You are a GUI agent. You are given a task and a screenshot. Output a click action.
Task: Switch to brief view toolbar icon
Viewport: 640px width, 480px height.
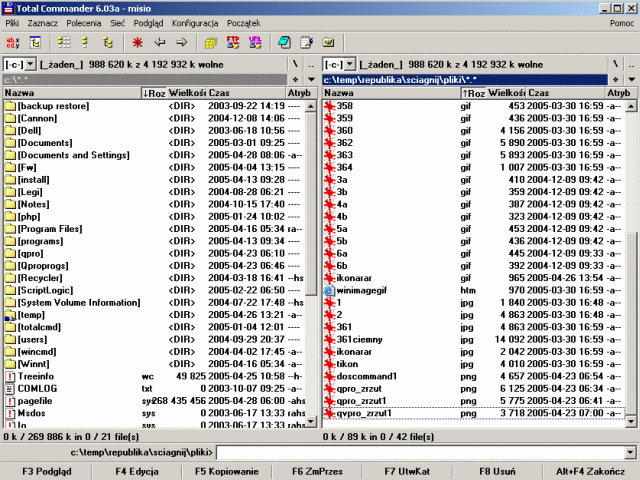click(x=63, y=42)
